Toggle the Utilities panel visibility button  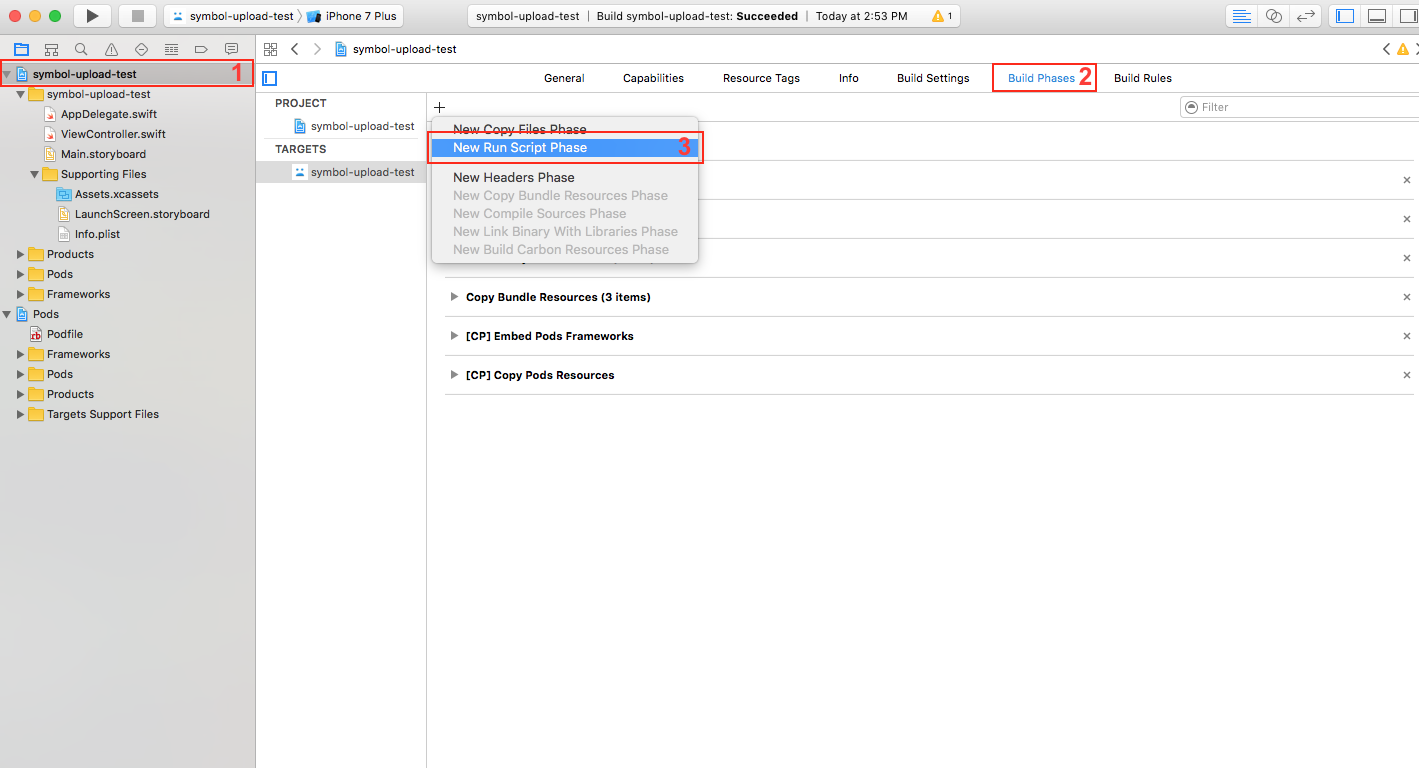point(1405,16)
